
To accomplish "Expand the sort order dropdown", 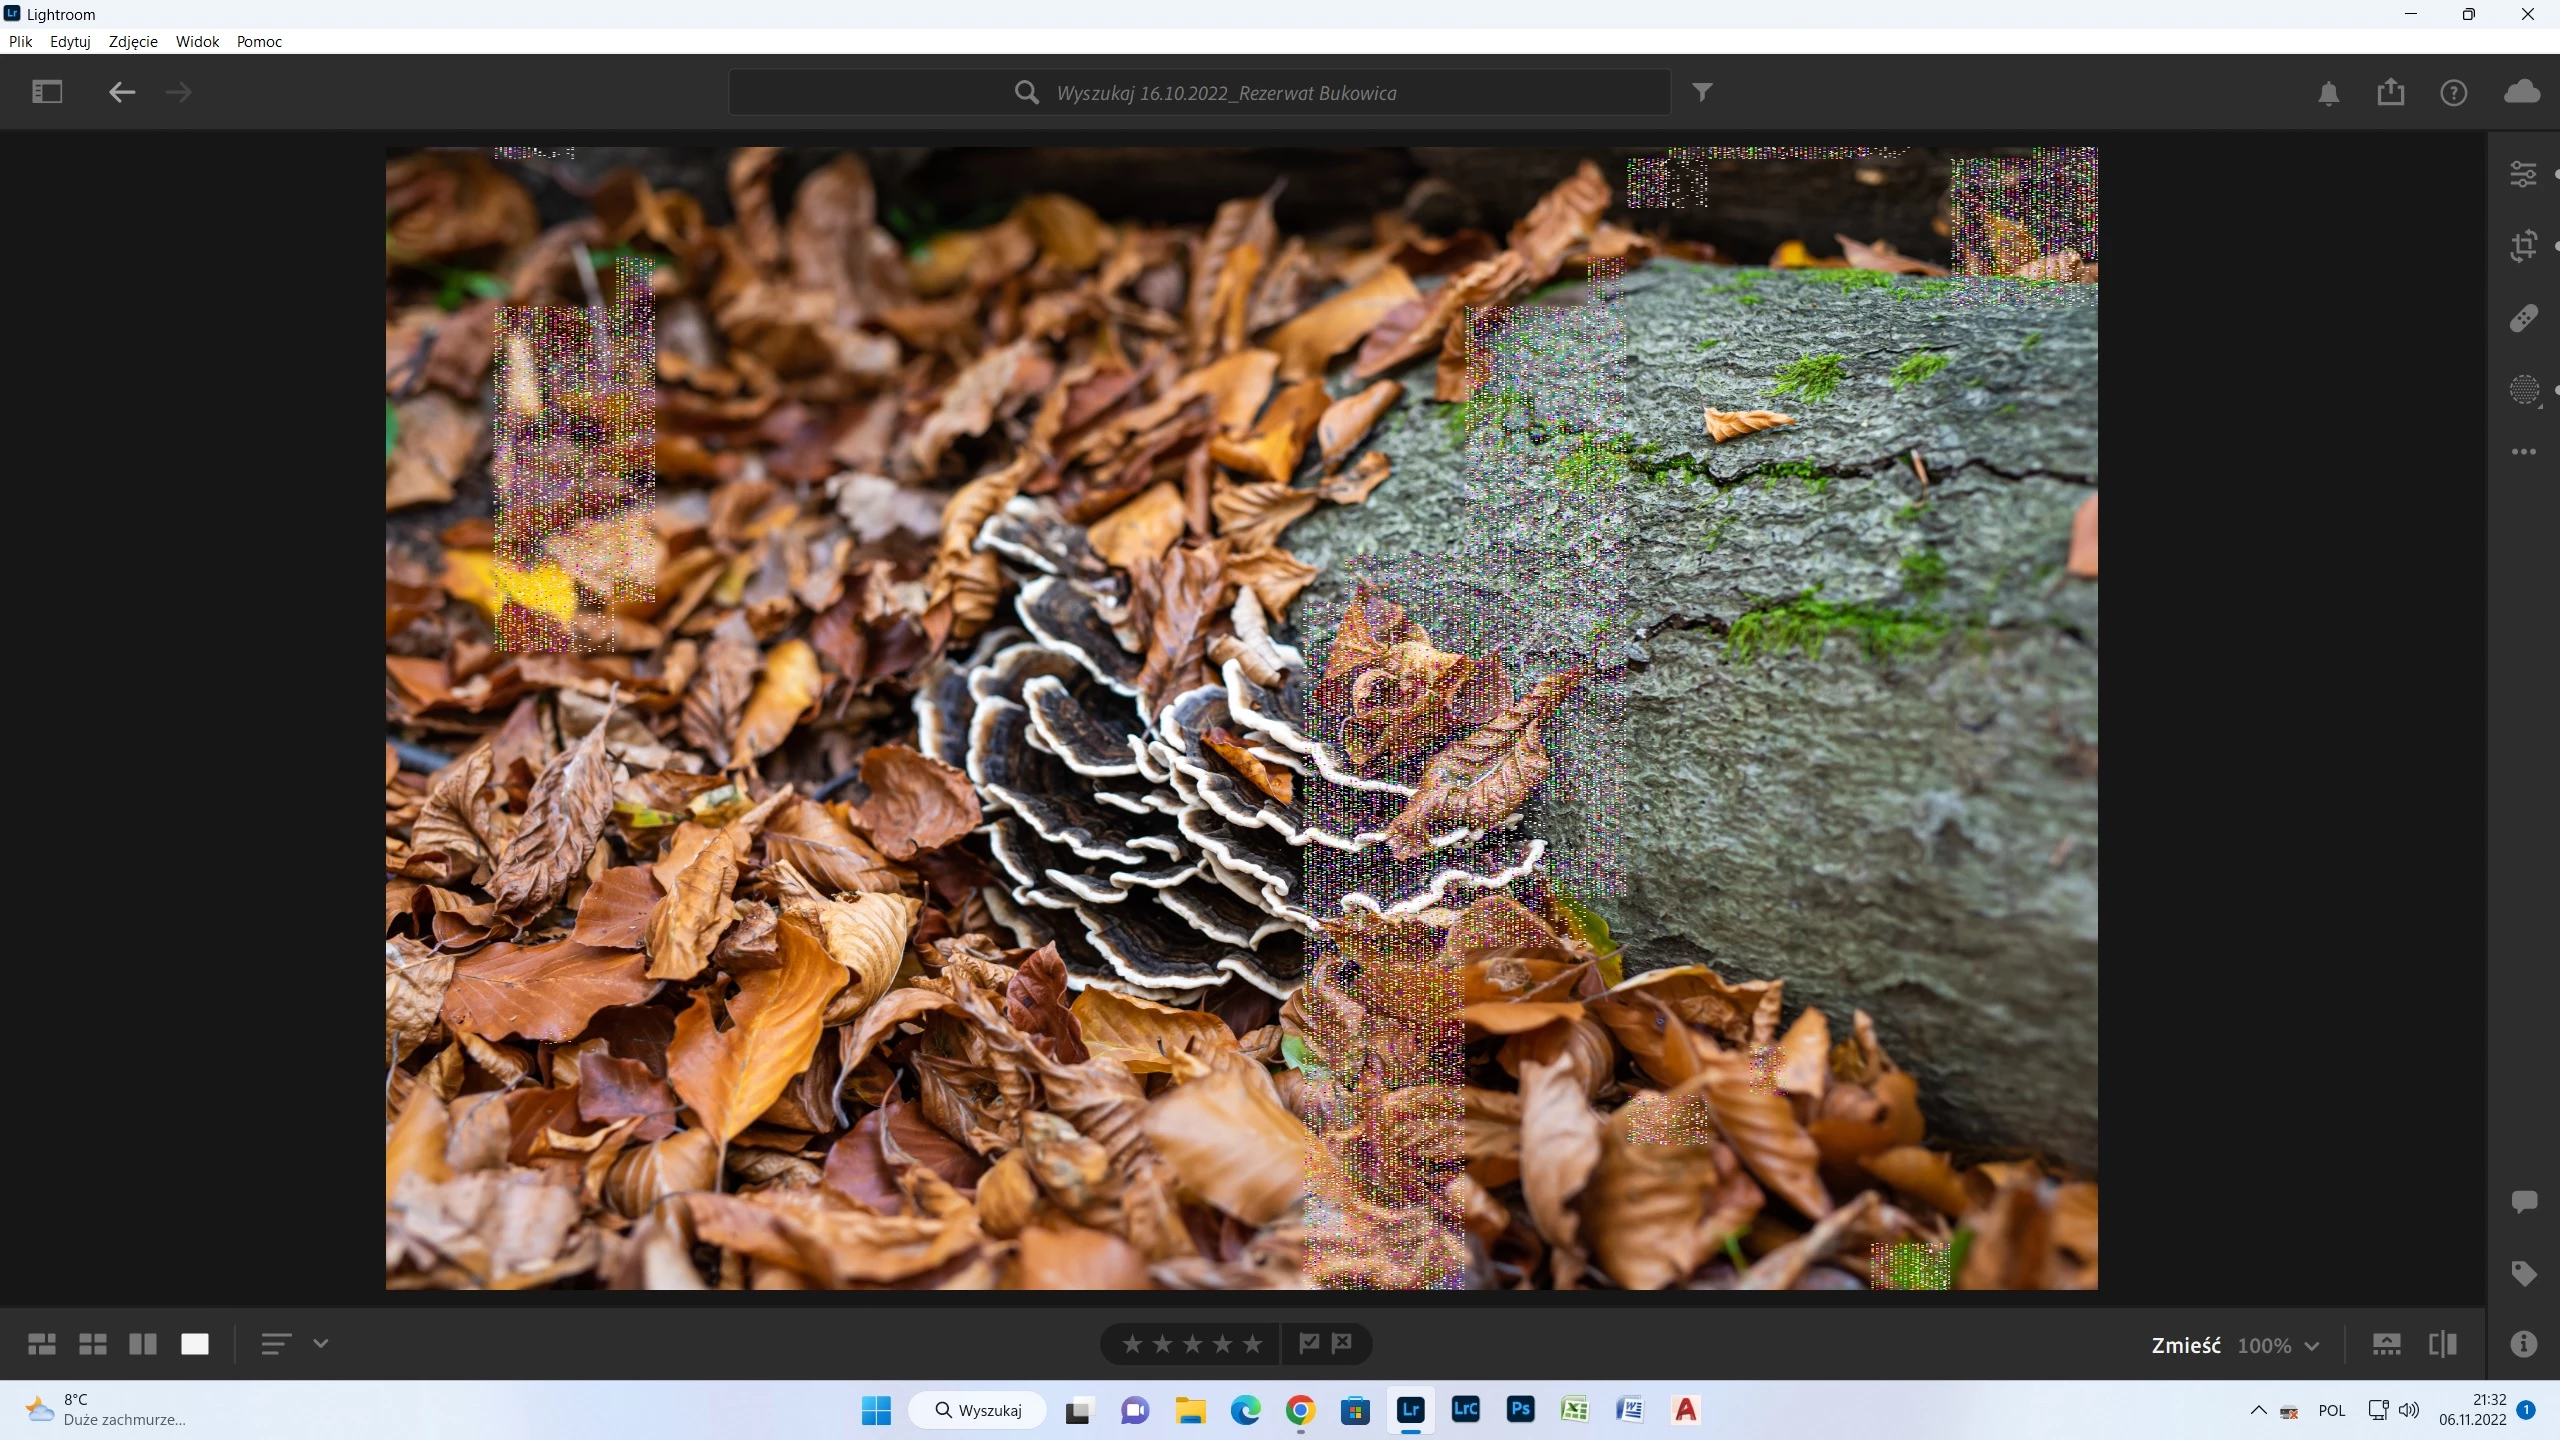I will (320, 1344).
